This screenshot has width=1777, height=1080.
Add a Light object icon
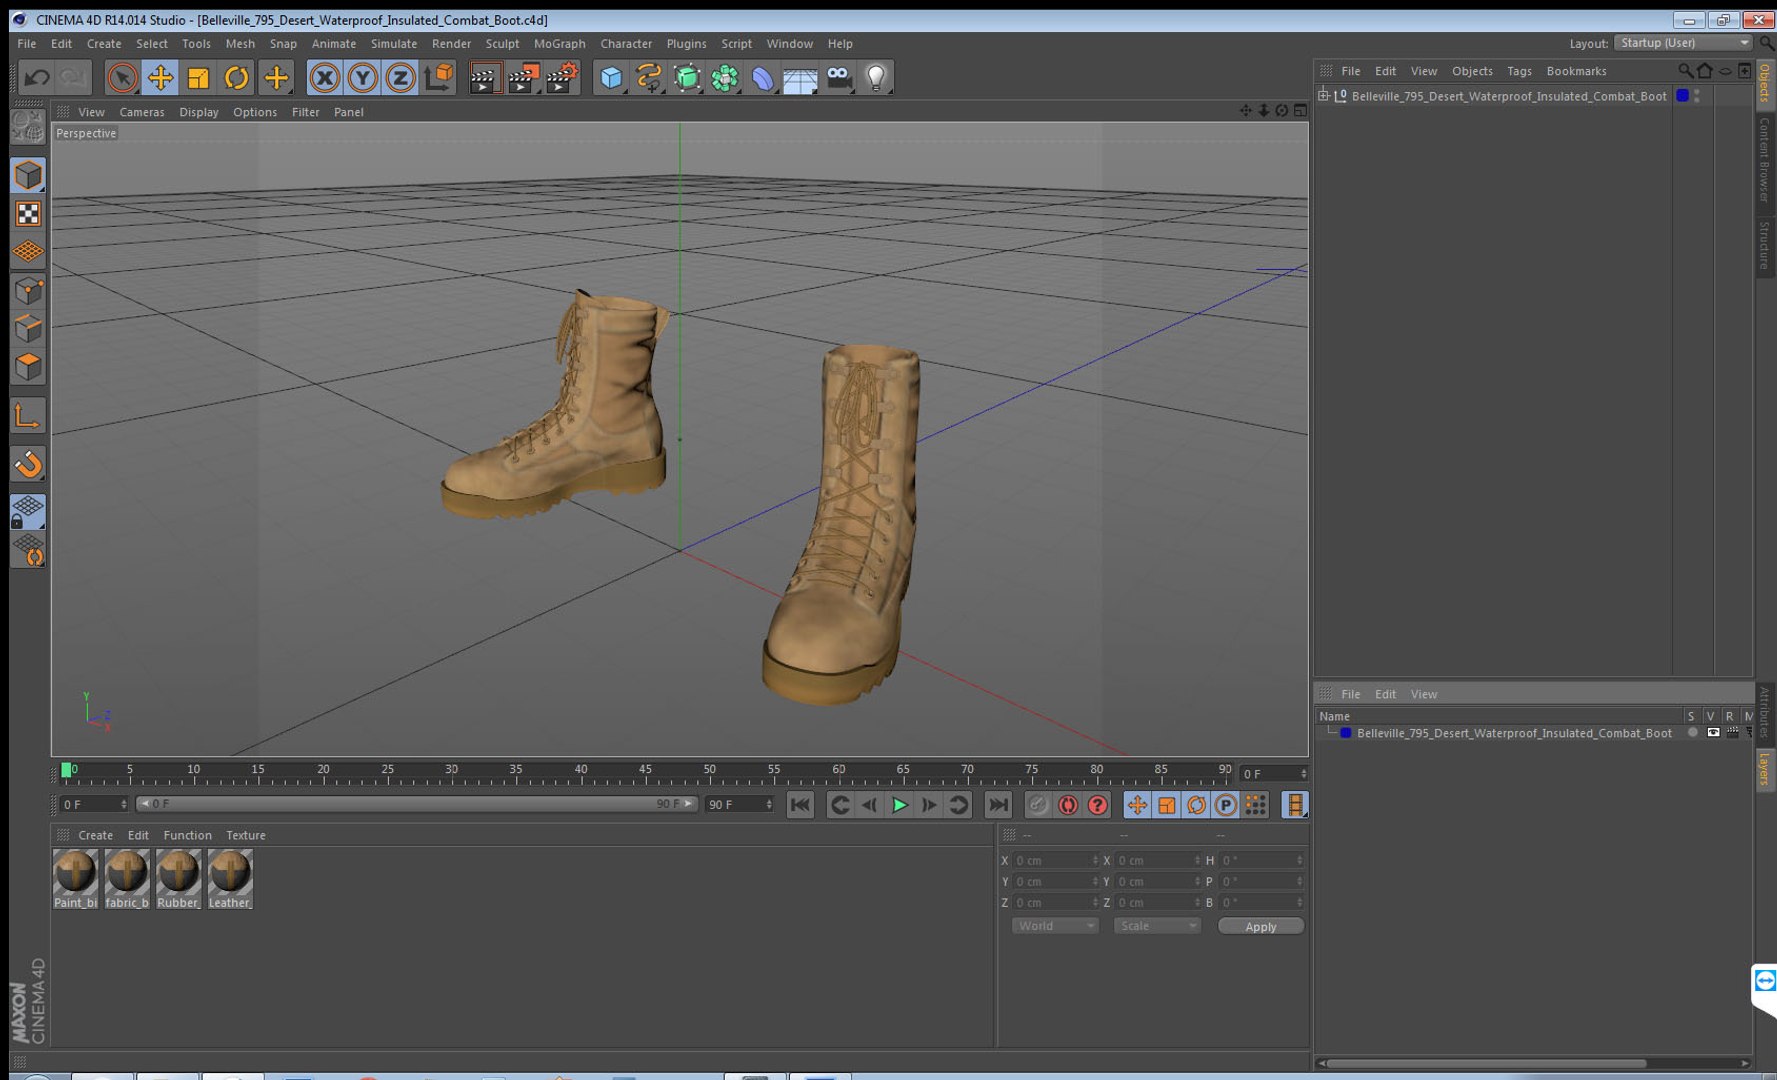876,77
